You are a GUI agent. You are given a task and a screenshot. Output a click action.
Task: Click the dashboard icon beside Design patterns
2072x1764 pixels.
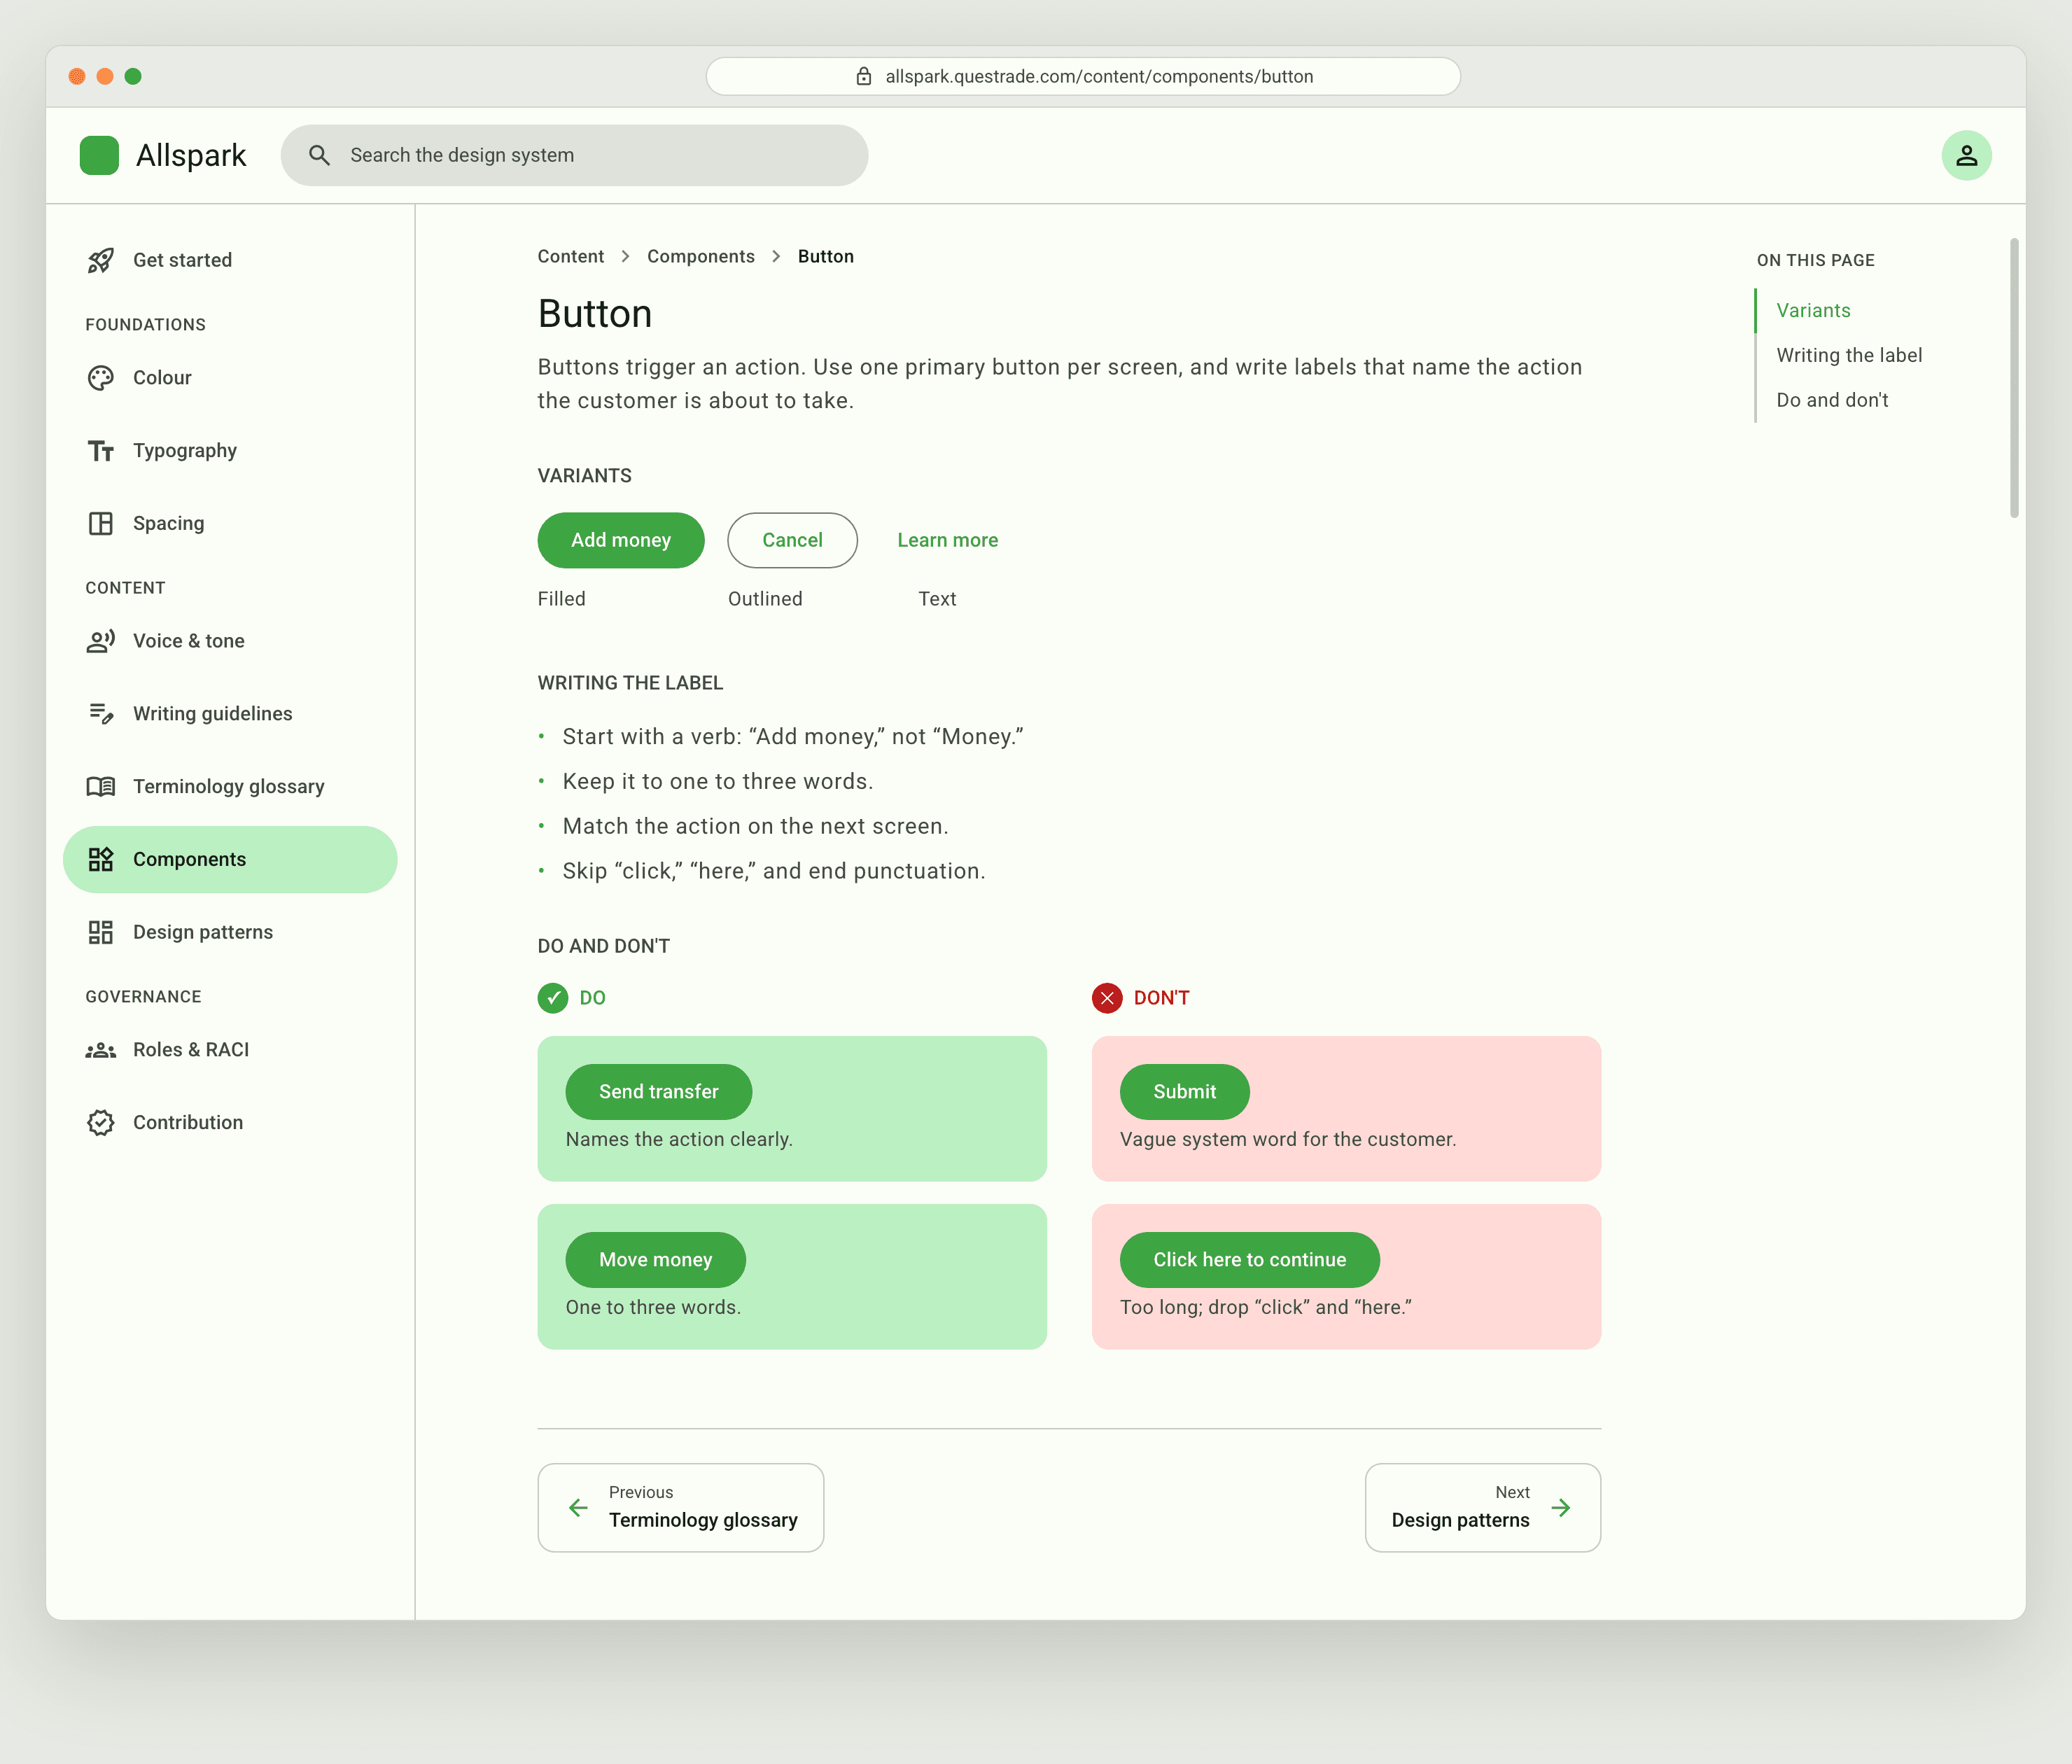(x=101, y=932)
